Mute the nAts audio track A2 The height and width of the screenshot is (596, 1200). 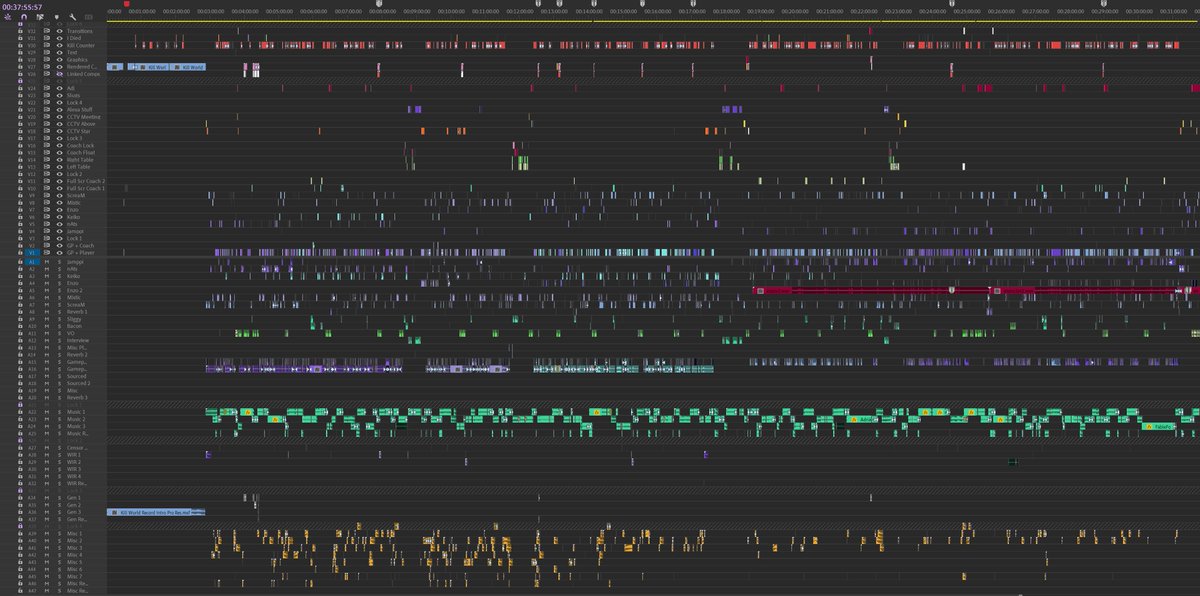(46, 269)
